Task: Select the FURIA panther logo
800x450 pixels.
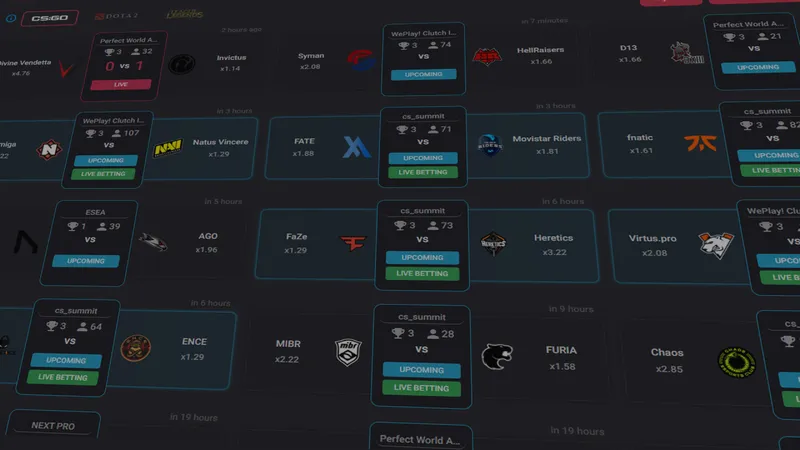Action: pyautogui.click(x=497, y=356)
